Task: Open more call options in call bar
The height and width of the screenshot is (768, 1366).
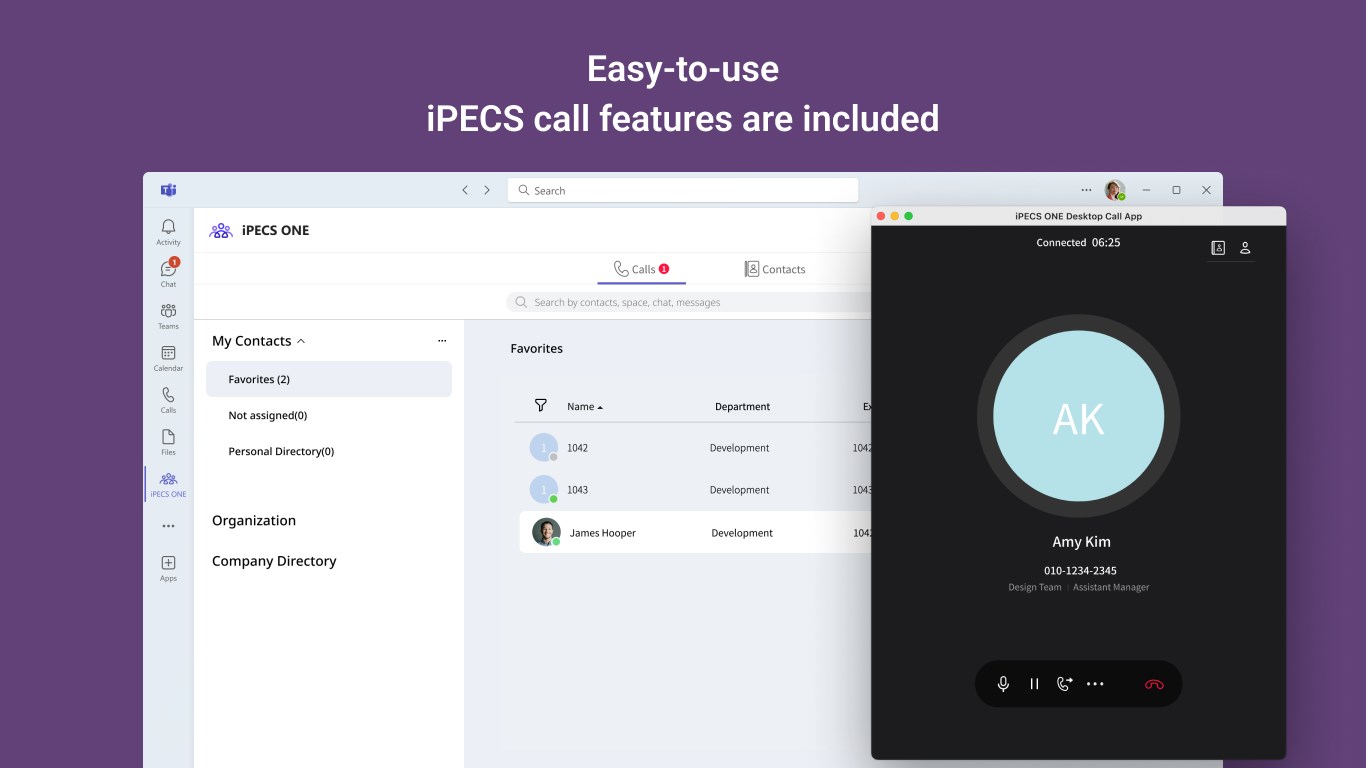Action: [x=1095, y=684]
